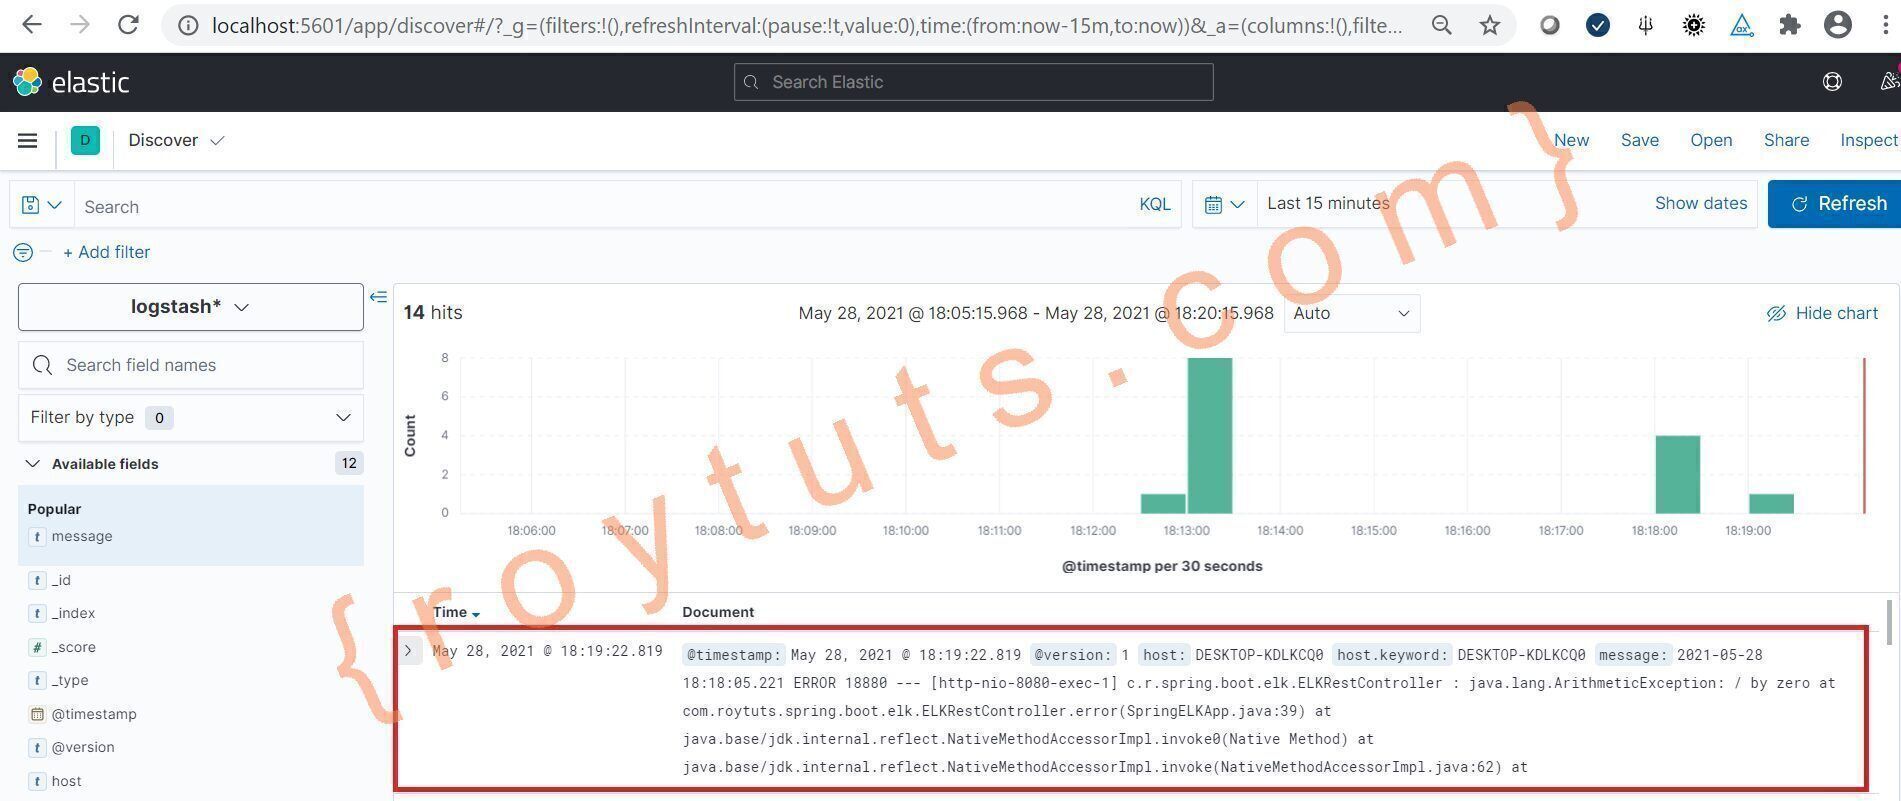Click the Document column header
This screenshot has width=1901, height=801.
[718, 612]
